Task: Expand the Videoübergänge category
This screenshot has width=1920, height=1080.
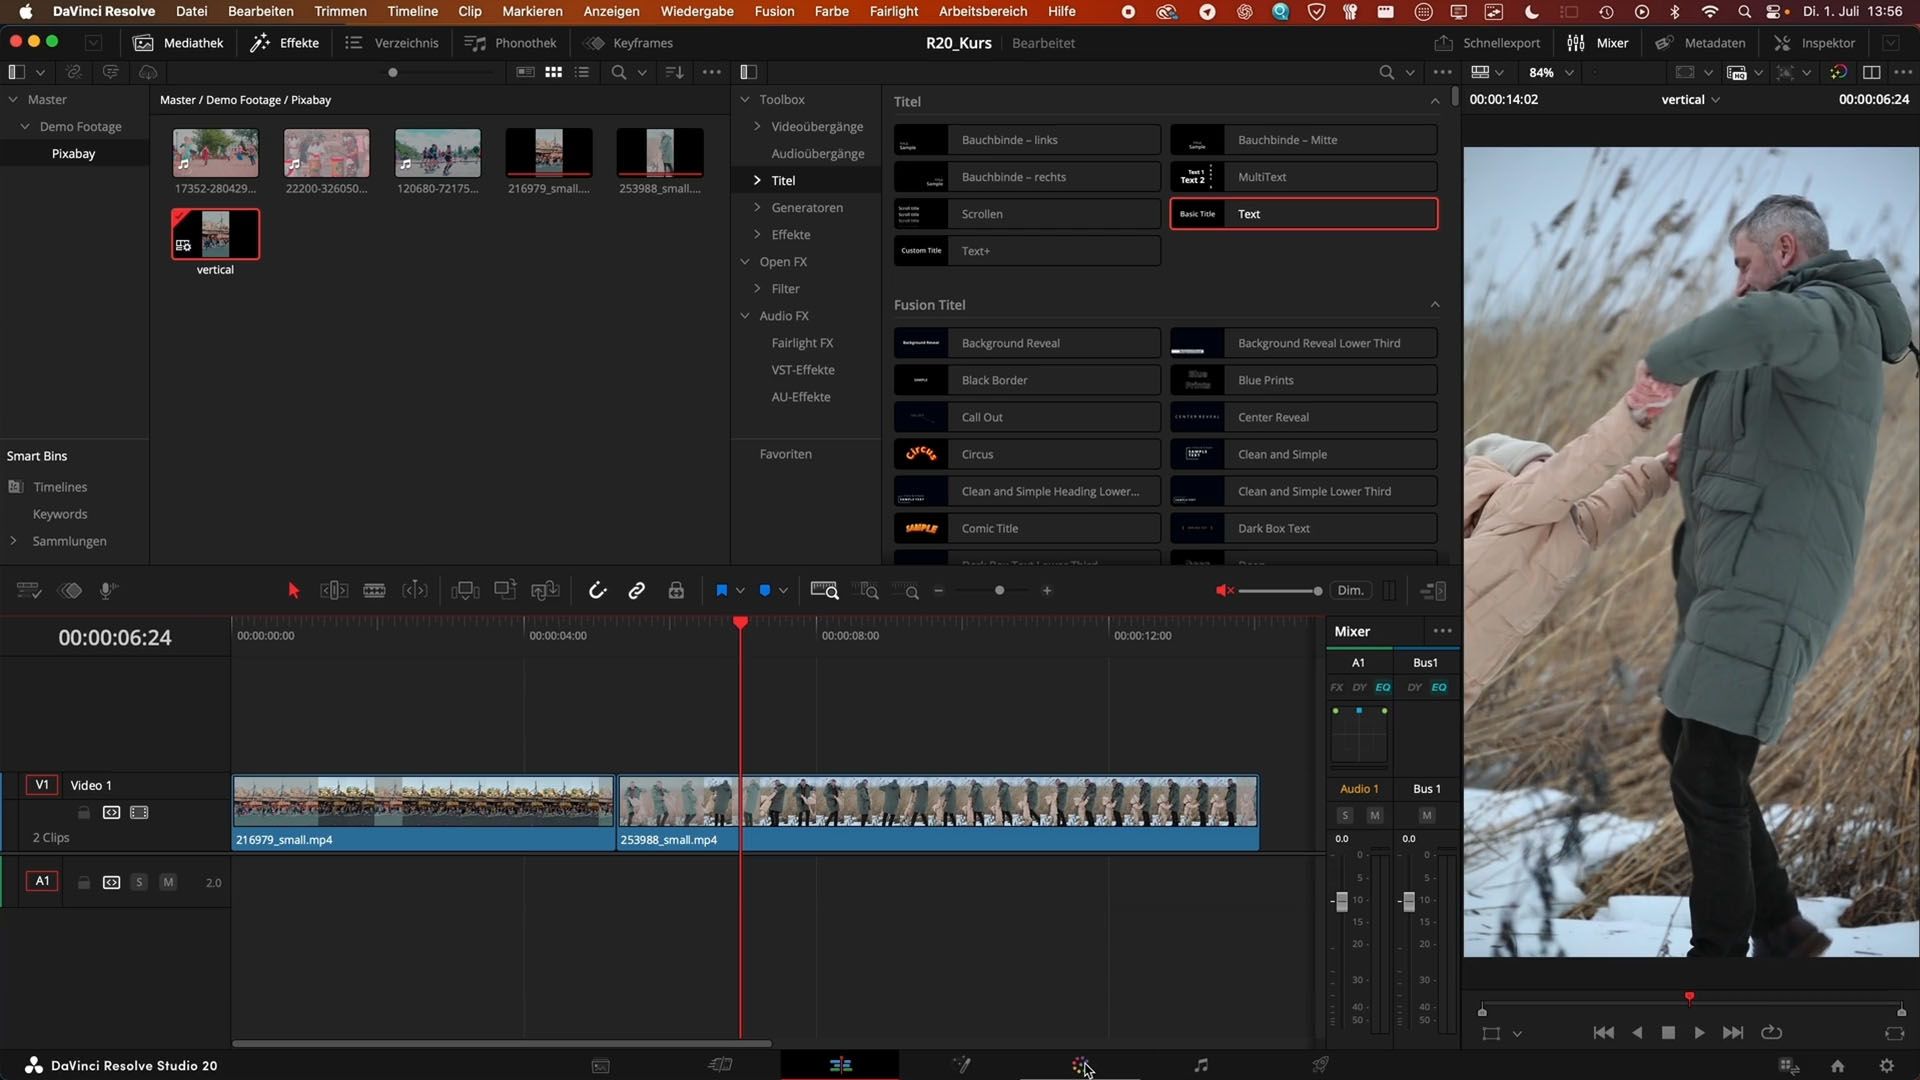Action: (x=757, y=127)
